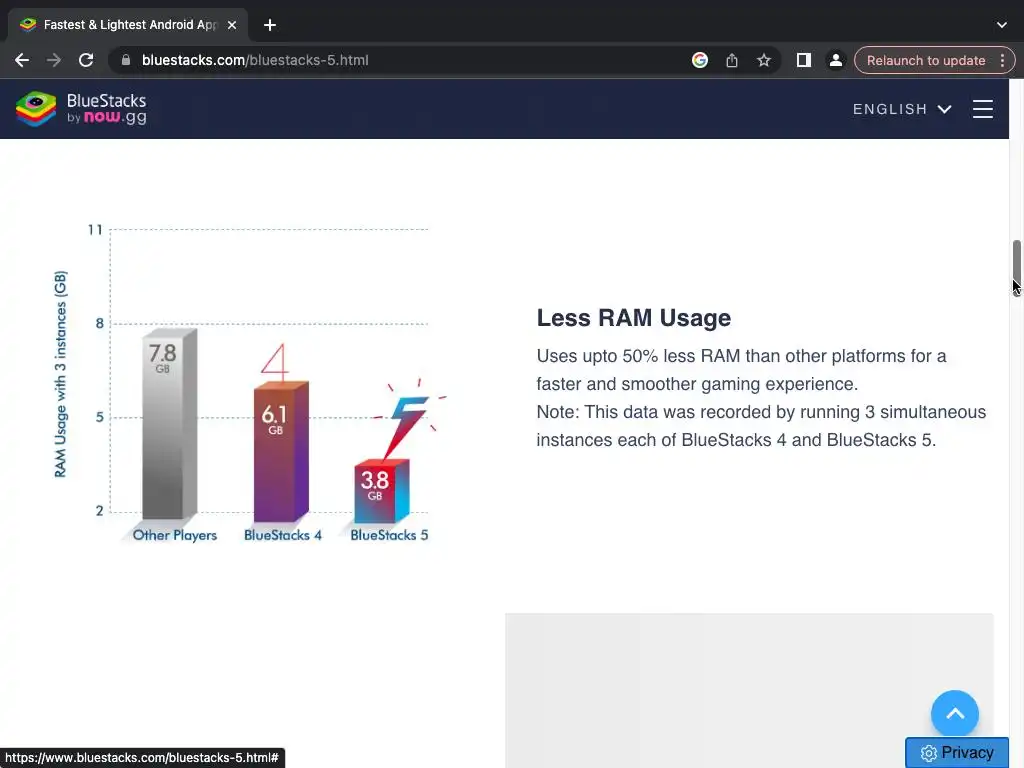Click the 6.1 GB BlueStacks 4 bar
Screen dimensions: 1024x768
click(281, 451)
